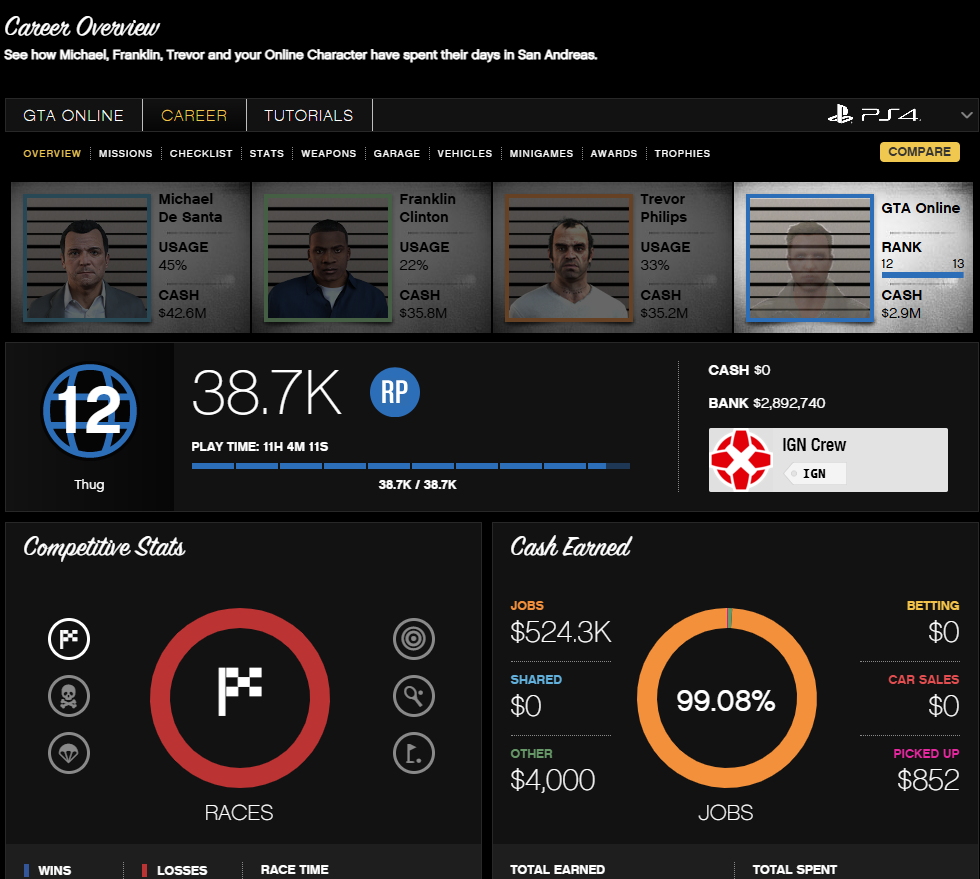The height and width of the screenshot is (879, 980).
Task: Switch to the CAREER tab
Action: (x=194, y=115)
